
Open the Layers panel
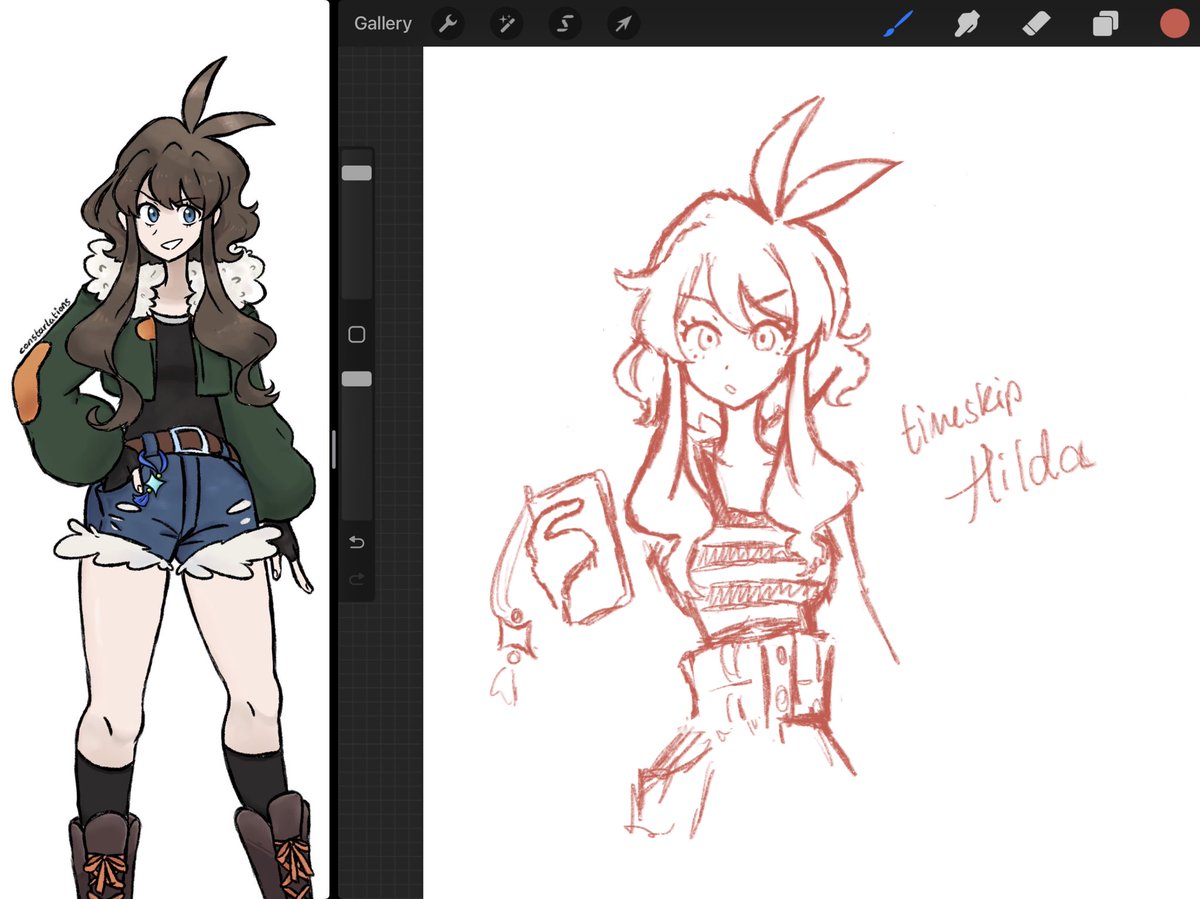(x=1105, y=24)
